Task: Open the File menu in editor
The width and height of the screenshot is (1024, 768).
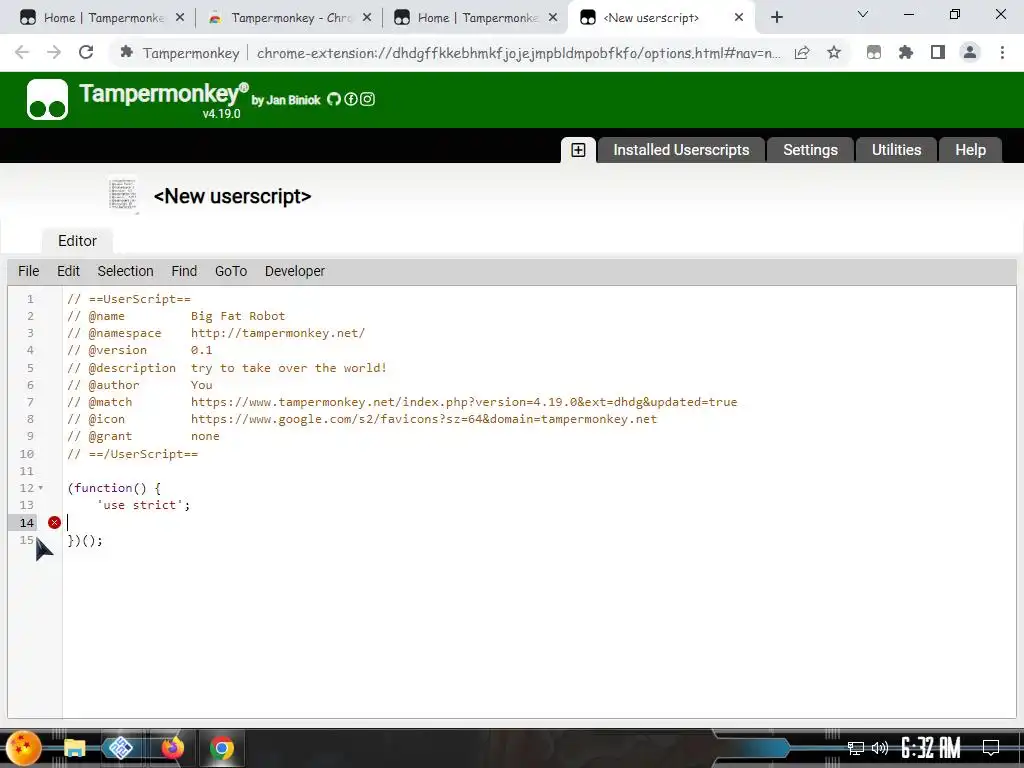Action: [x=29, y=271]
